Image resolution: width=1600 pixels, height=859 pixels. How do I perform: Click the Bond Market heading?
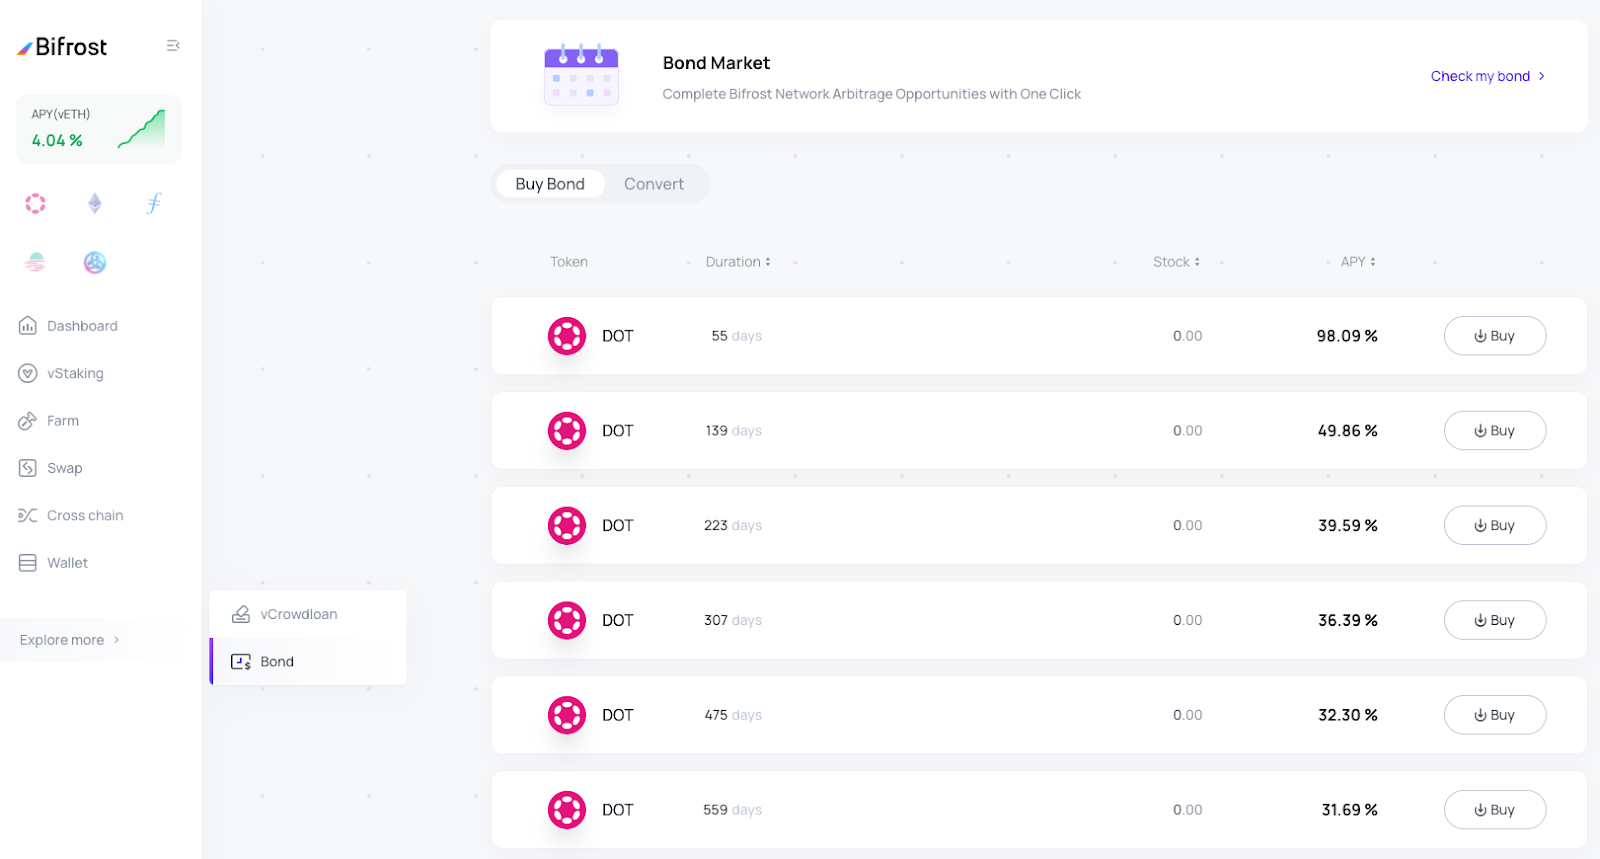pyautogui.click(x=716, y=63)
